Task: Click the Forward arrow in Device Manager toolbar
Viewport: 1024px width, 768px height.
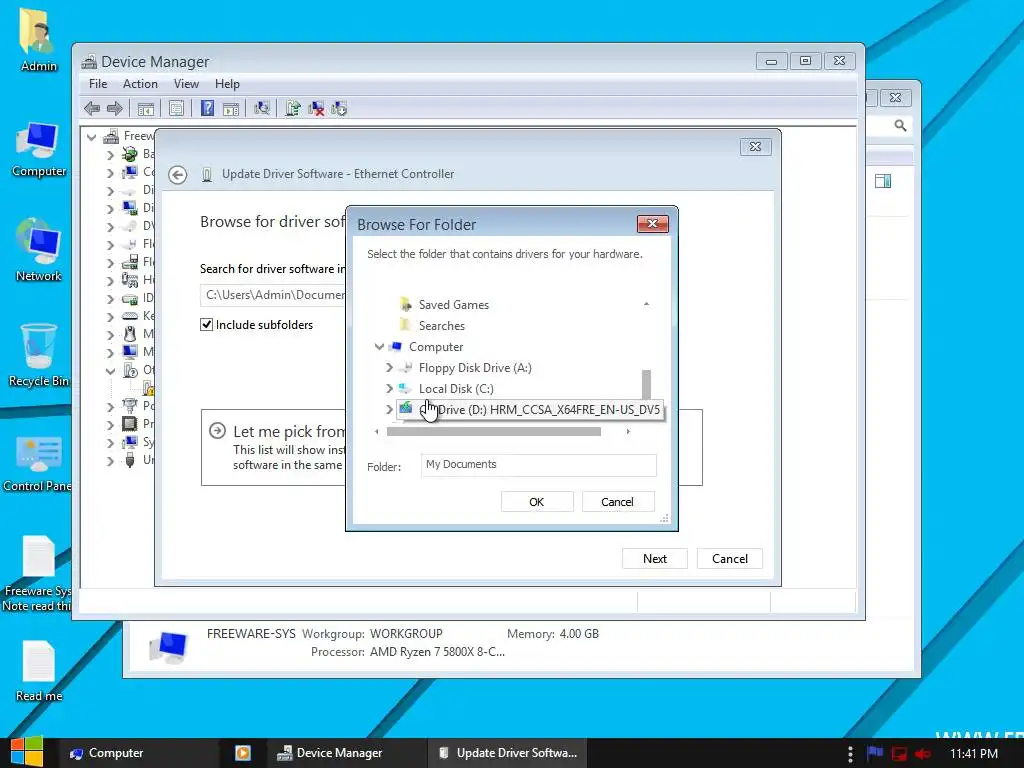Action: 114,108
